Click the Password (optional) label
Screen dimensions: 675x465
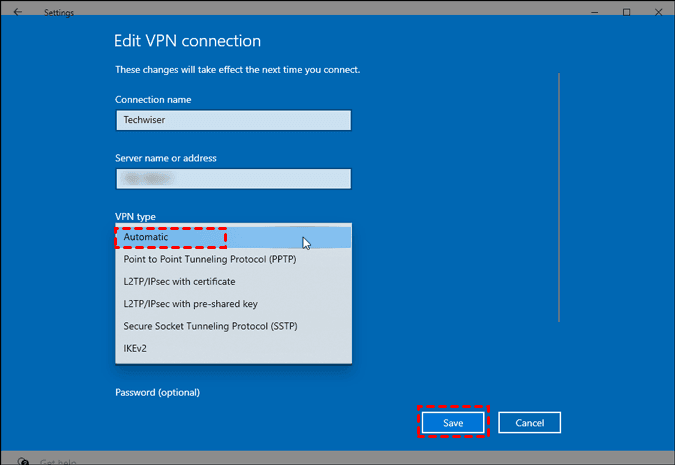tap(158, 393)
